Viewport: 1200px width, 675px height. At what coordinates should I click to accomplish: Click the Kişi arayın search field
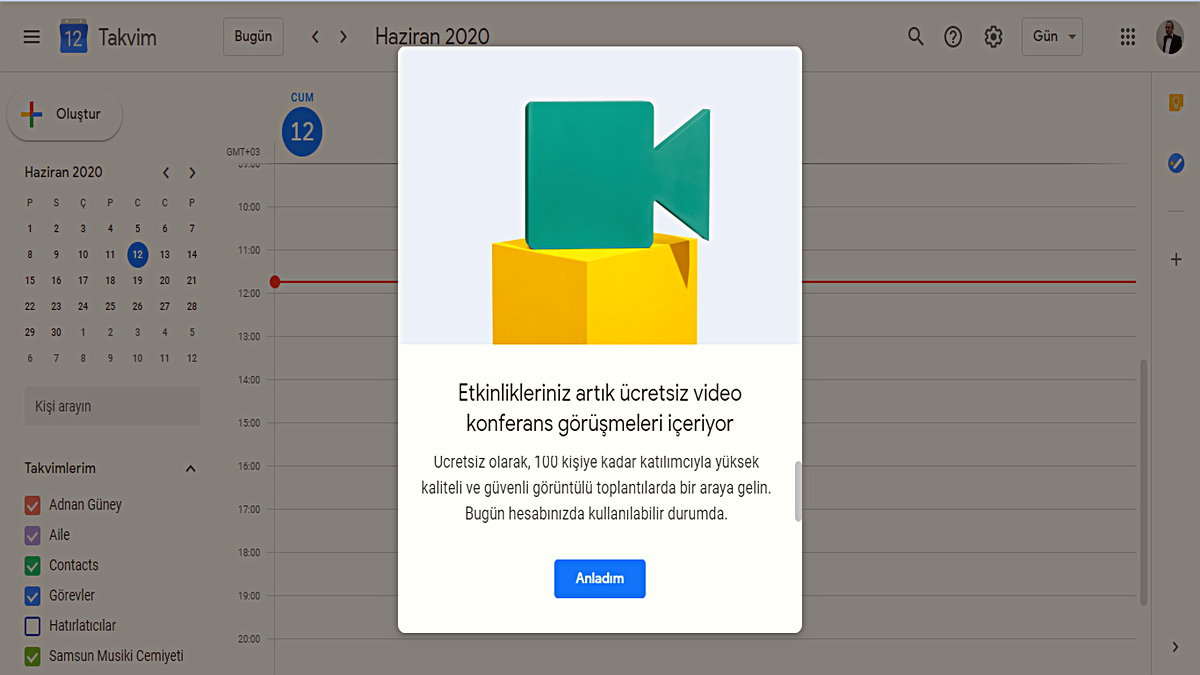pos(112,407)
